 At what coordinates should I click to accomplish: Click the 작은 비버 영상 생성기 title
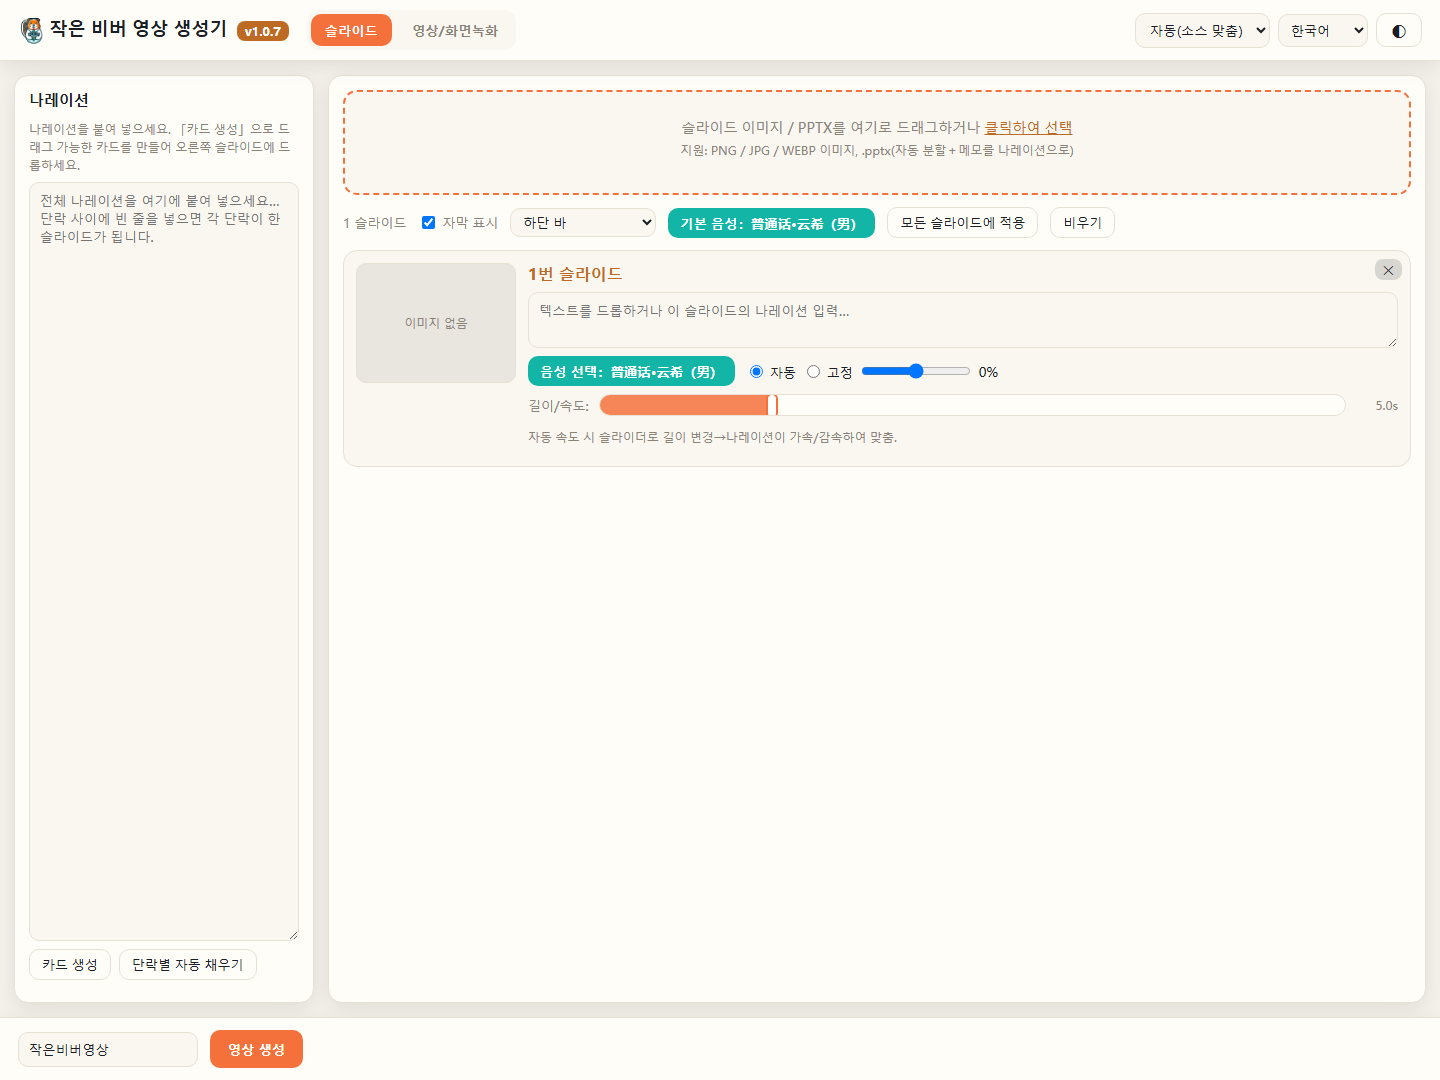coord(139,29)
